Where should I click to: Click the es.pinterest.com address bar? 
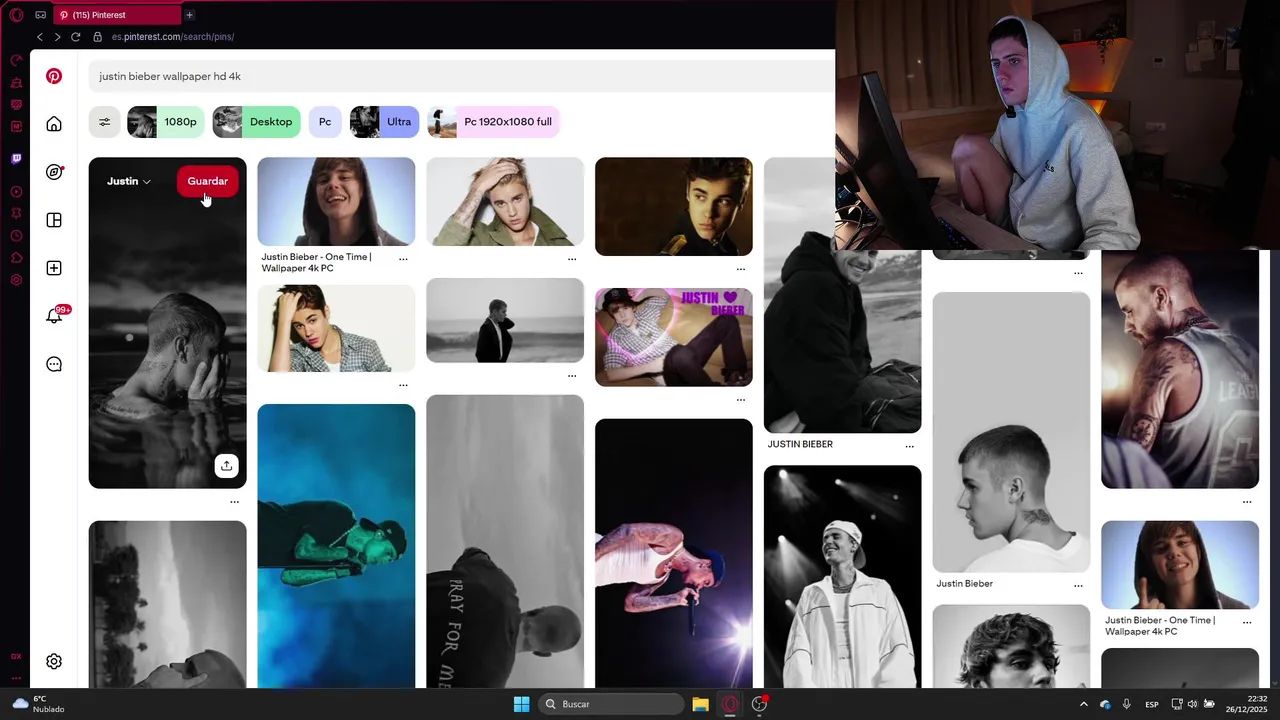pyautogui.click(x=173, y=37)
